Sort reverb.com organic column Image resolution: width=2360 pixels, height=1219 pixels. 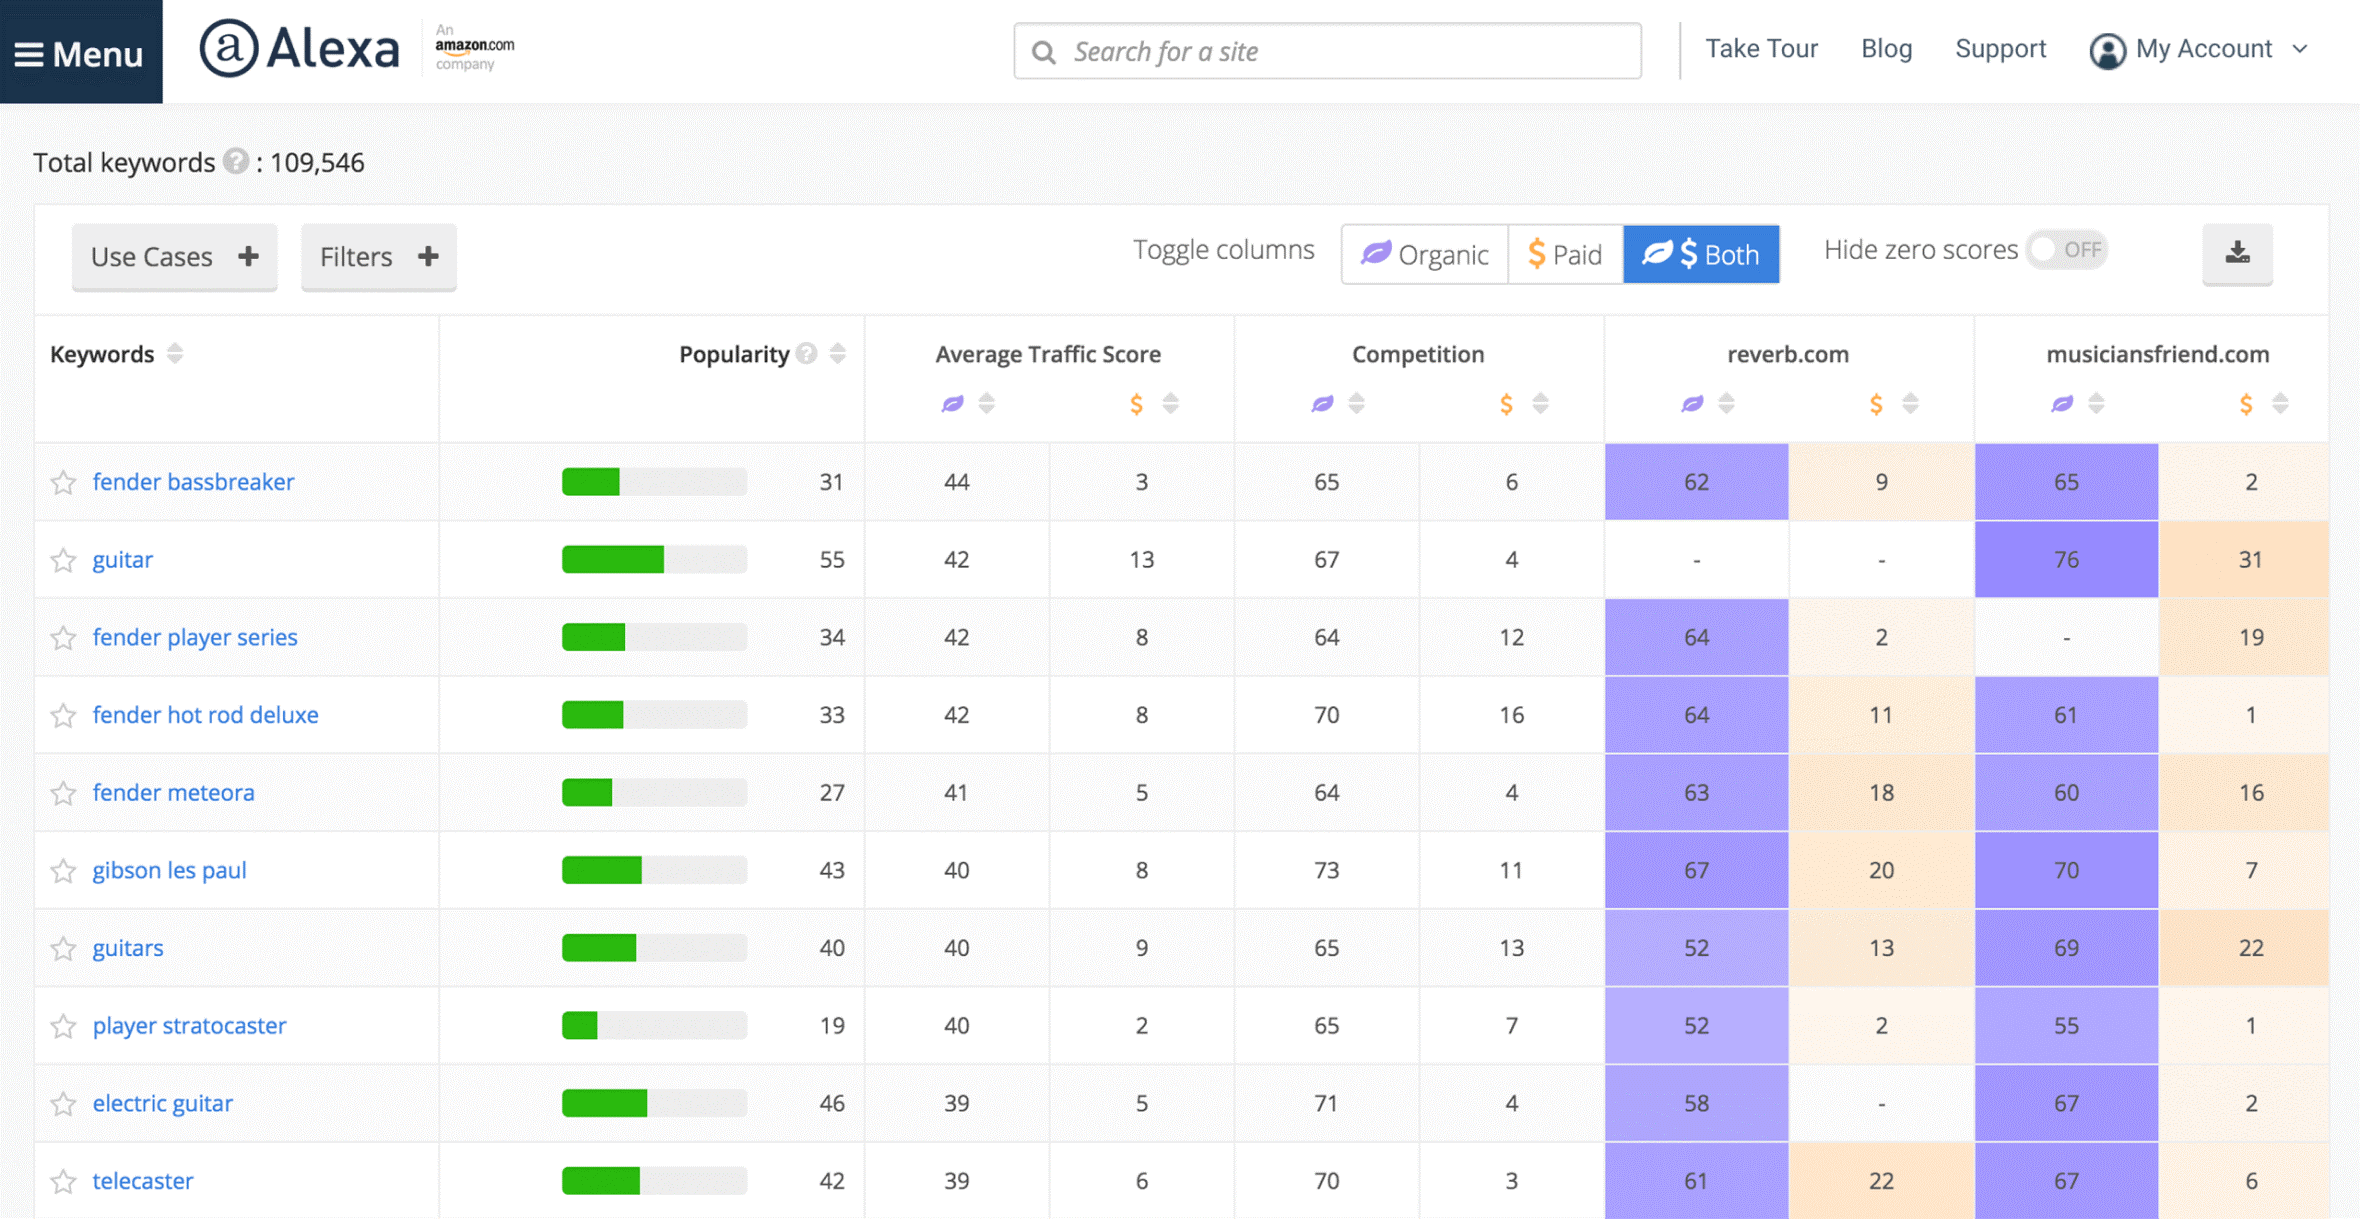1727,403
